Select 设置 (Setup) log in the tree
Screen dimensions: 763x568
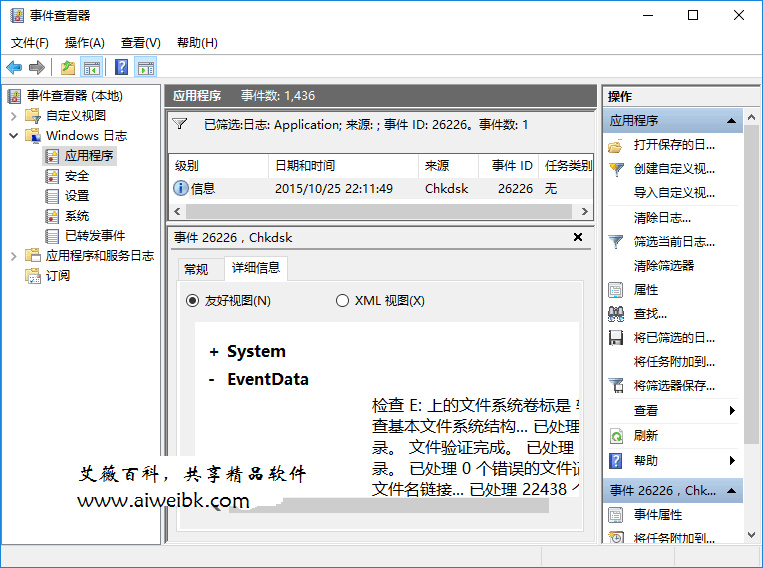(77, 196)
